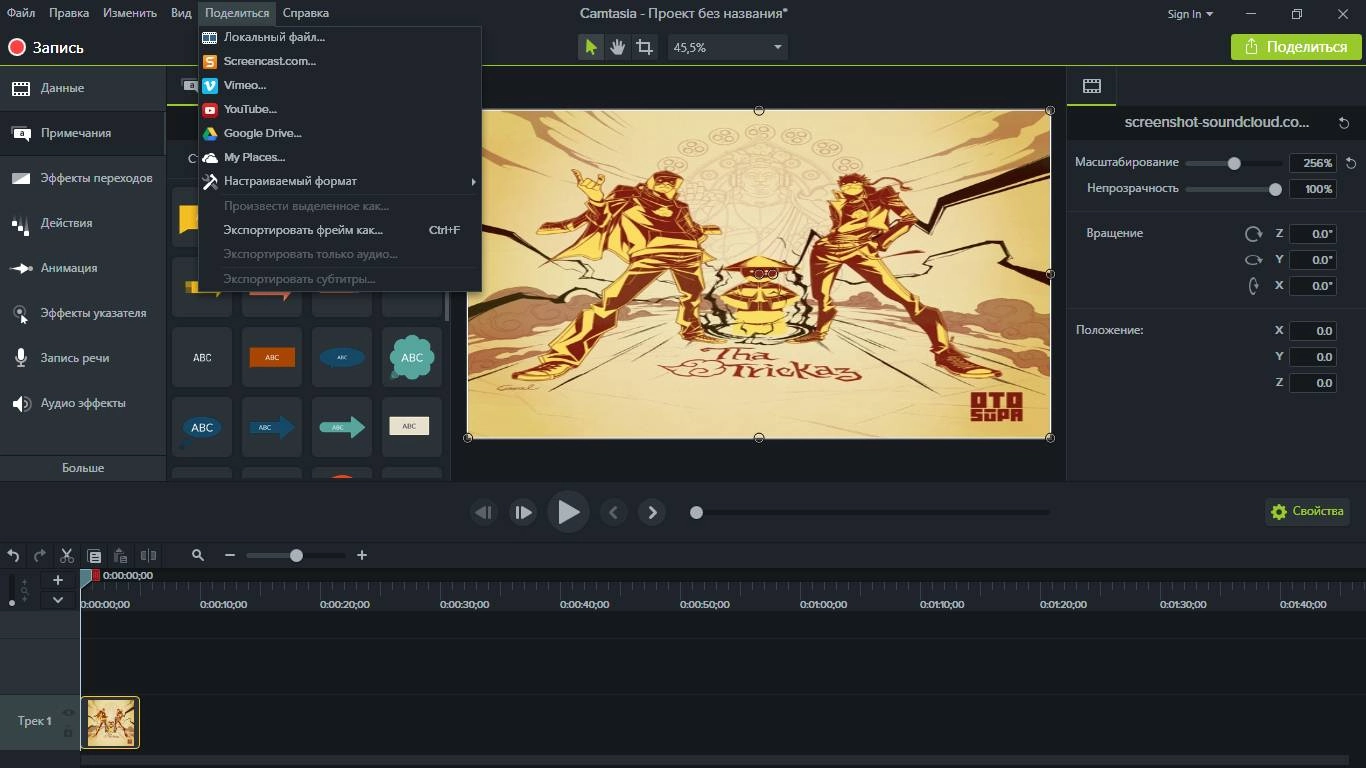Open the Эффекты переходов tab
The height and width of the screenshot is (768, 1366).
point(83,178)
